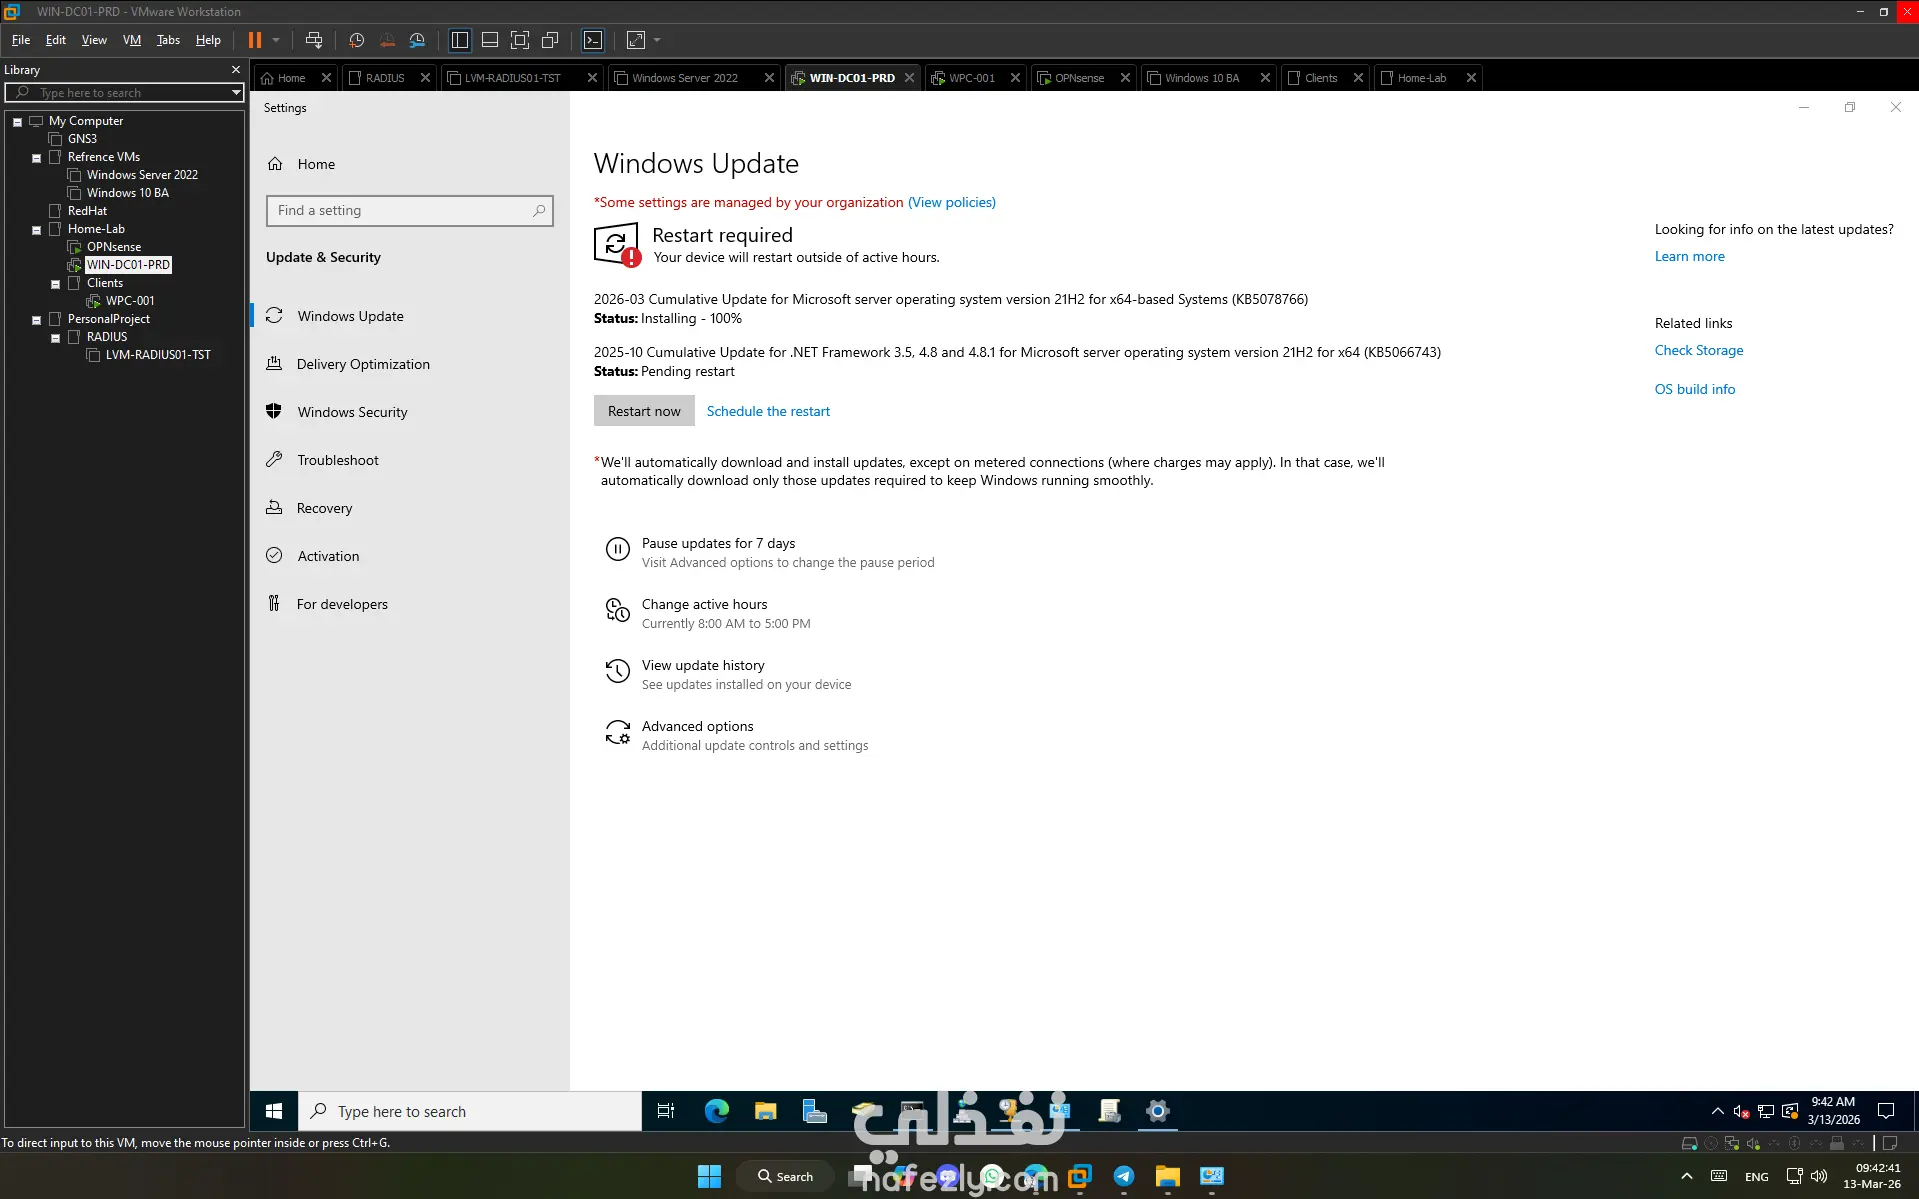Select RedHat in the library tree

point(87,211)
